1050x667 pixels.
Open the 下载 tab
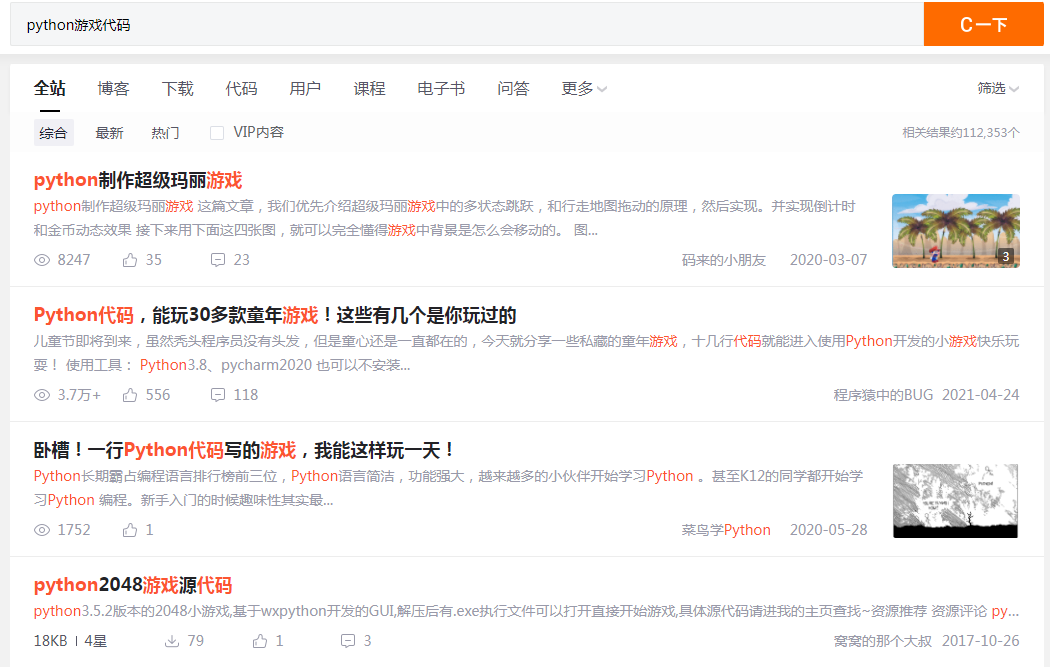pos(177,88)
